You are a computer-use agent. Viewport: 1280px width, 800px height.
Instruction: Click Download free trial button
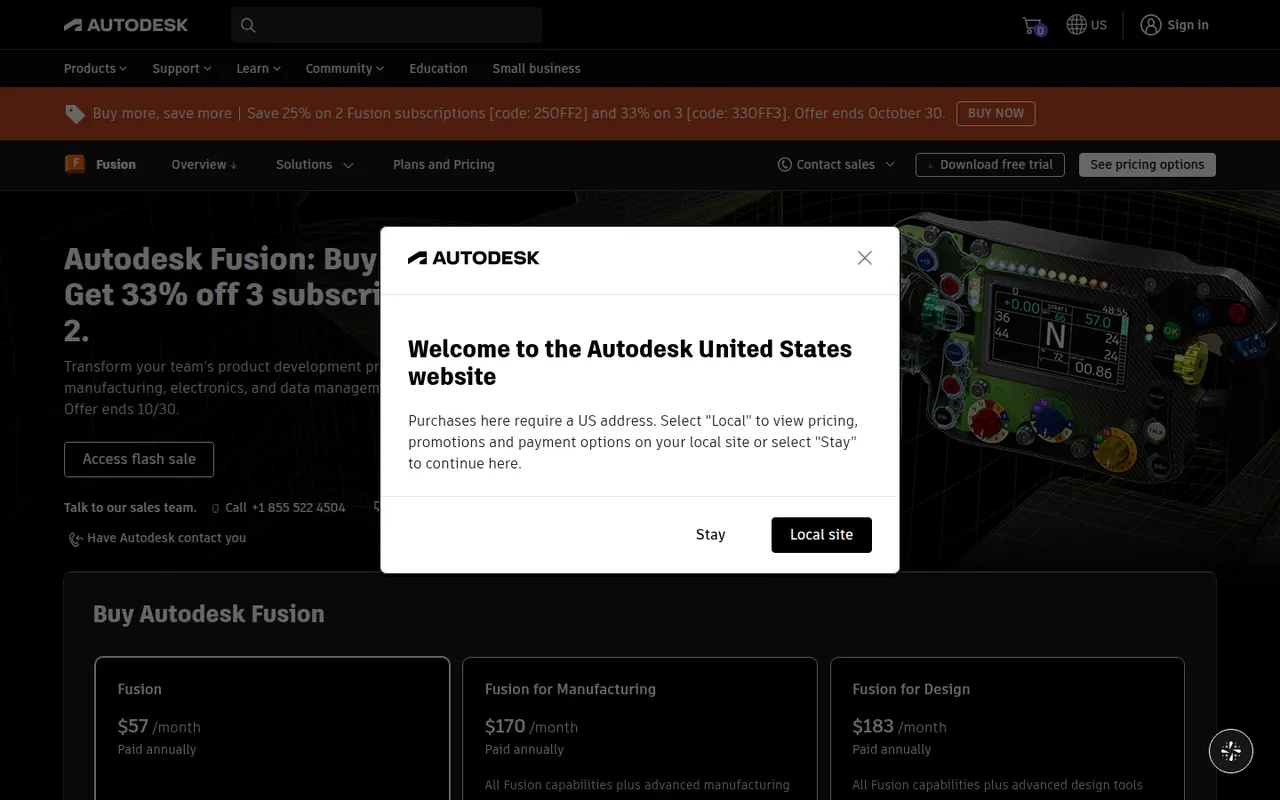coord(990,164)
